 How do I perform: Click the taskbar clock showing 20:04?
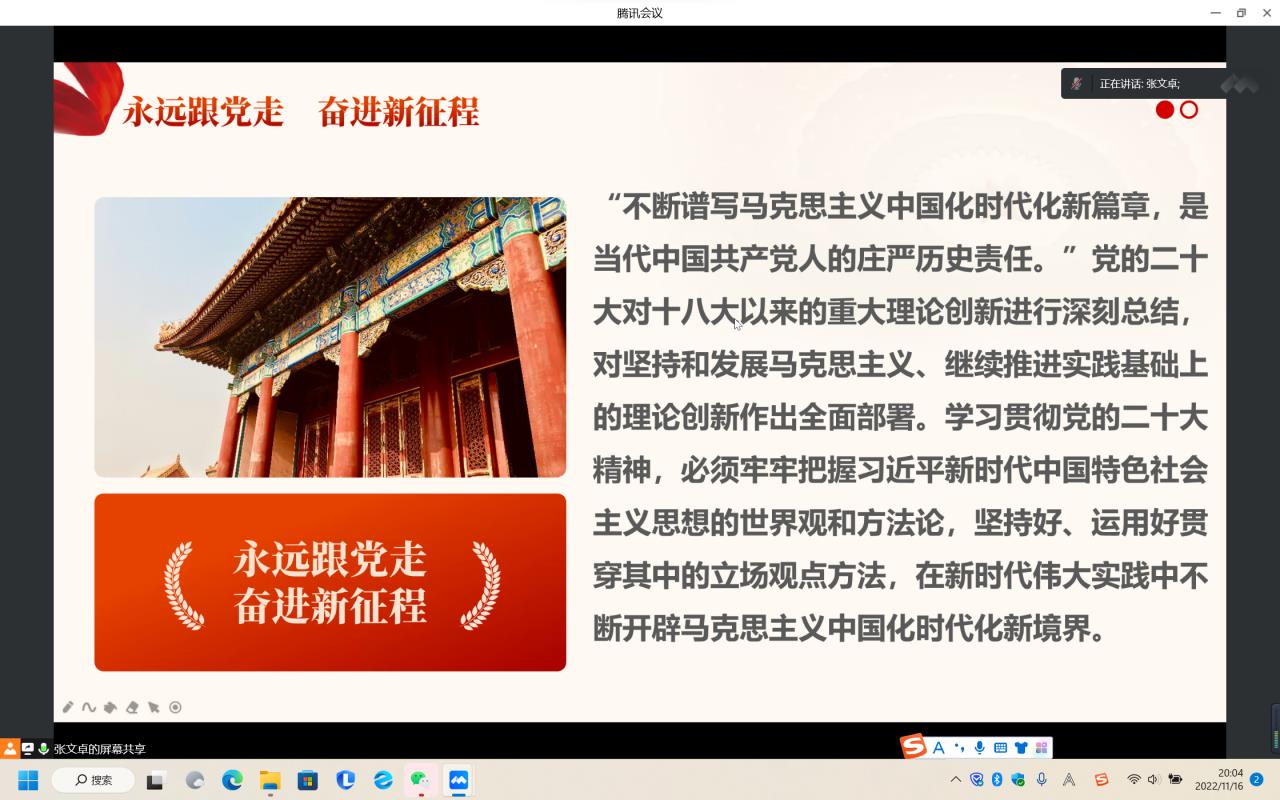tap(1218, 780)
